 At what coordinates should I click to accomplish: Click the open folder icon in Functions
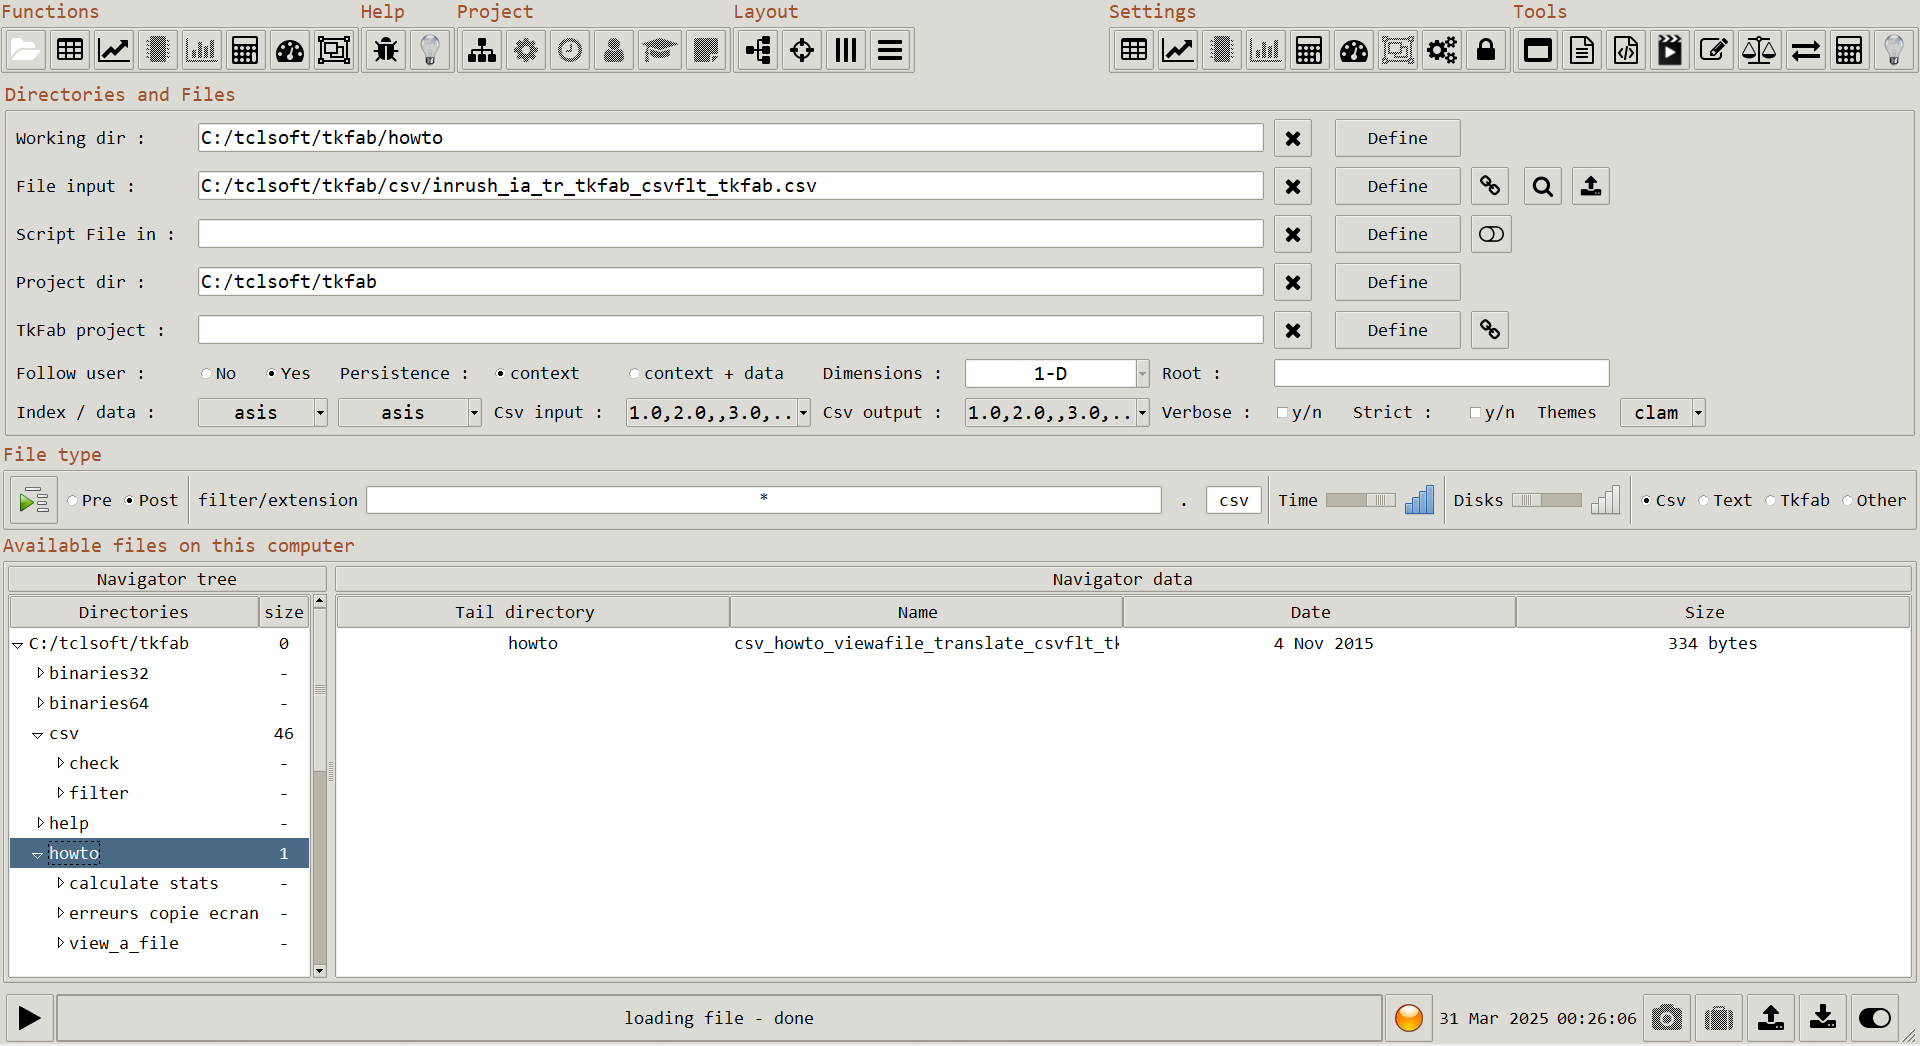click(25, 50)
